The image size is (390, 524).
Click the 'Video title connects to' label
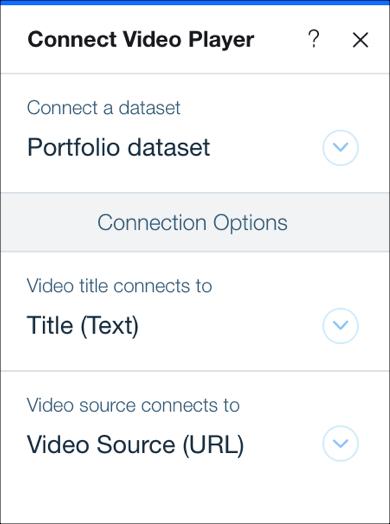pyautogui.click(x=119, y=286)
